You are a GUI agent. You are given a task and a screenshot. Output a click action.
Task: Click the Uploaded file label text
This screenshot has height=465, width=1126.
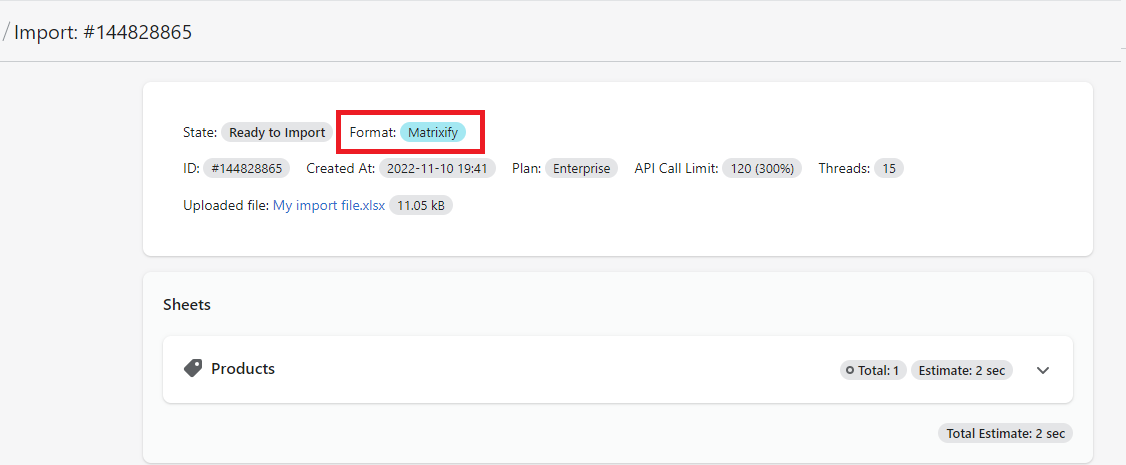pyautogui.click(x=226, y=205)
